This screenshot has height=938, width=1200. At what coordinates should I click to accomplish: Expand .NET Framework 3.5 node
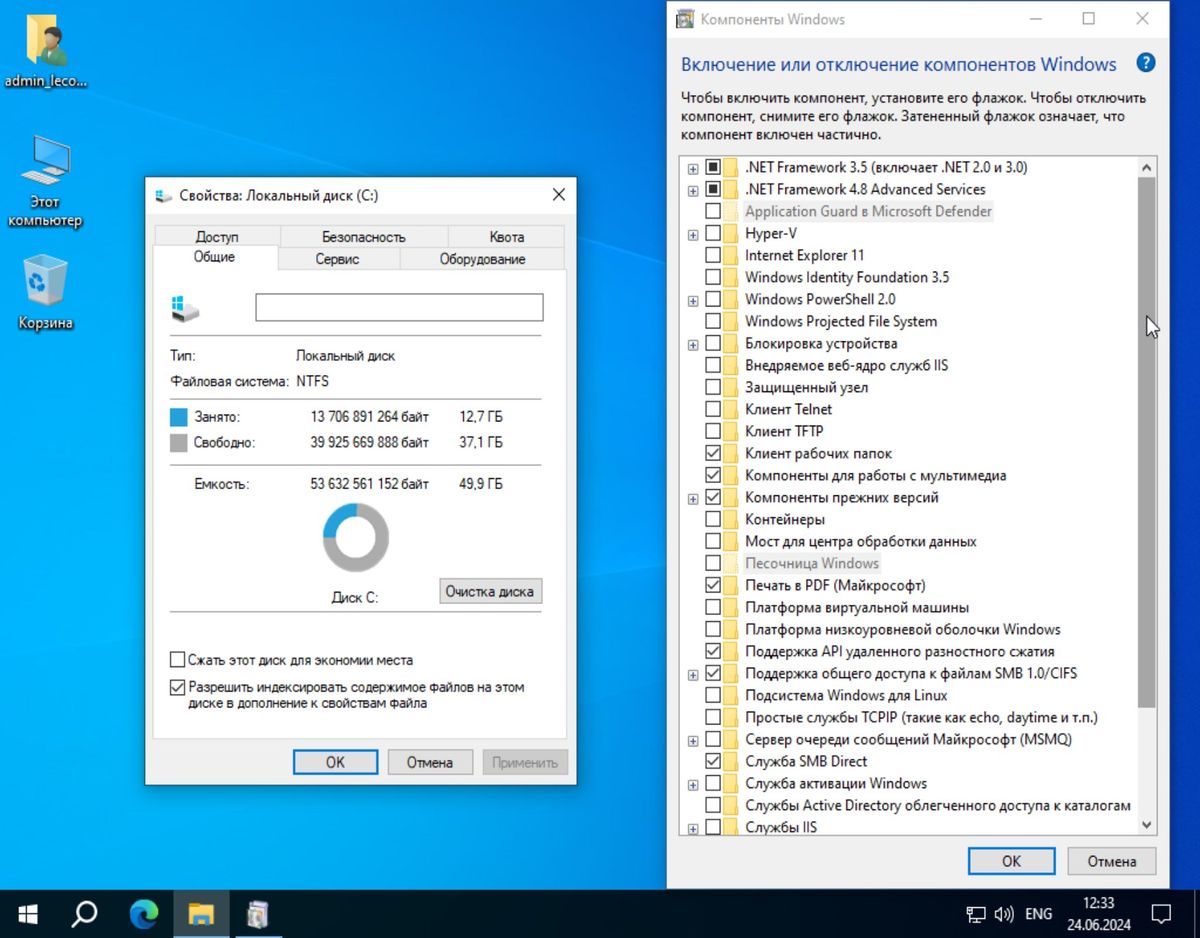[x=693, y=168]
